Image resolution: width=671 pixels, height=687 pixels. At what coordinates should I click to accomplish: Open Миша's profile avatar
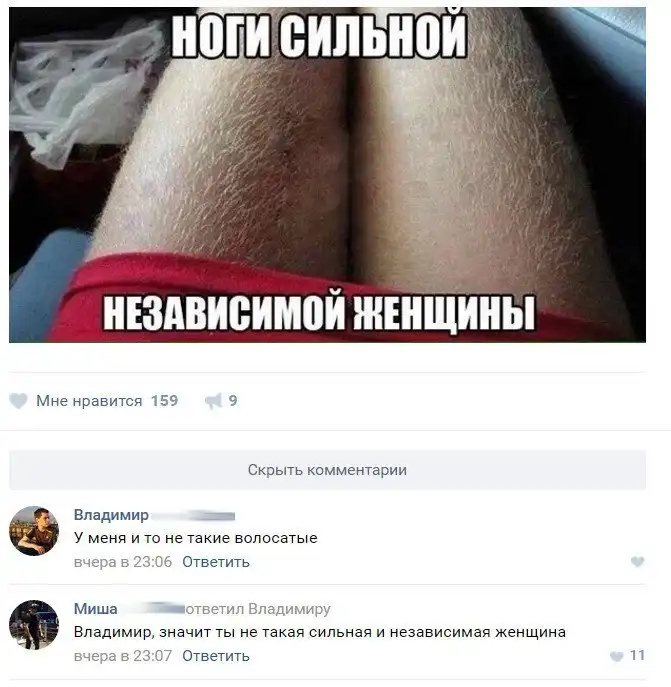pos(34,624)
